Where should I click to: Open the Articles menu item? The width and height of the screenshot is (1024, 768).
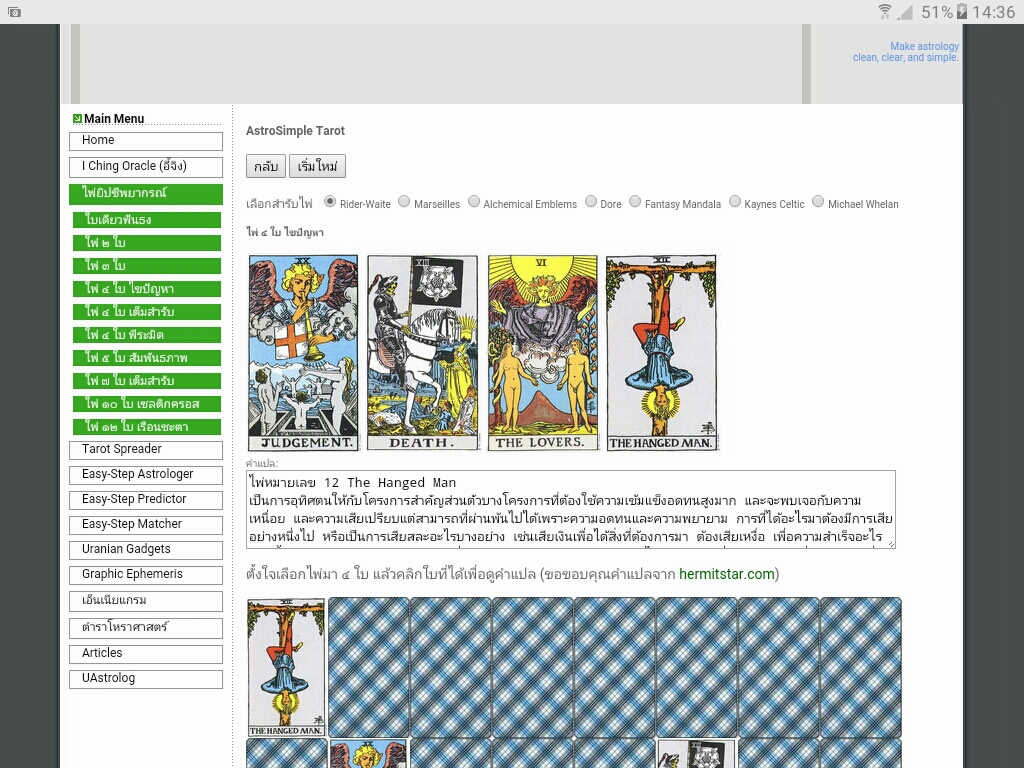(x=146, y=654)
